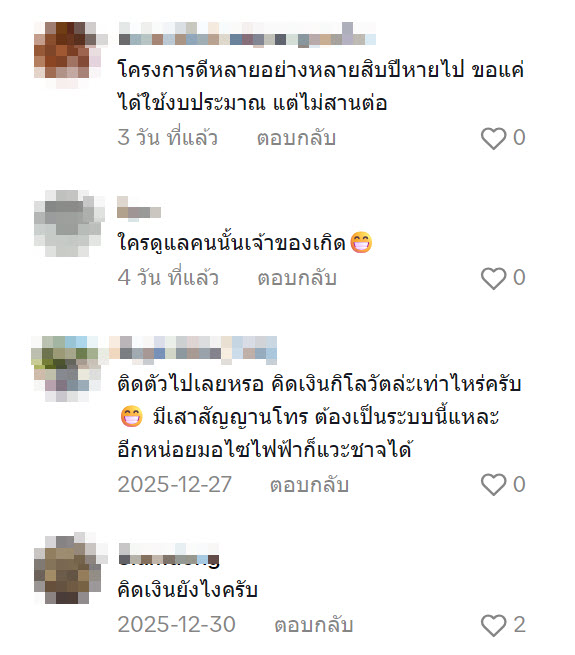The width and height of the screenshot is (575, 655).
Task: Open username above โครงการดีหลายอย่าง comment
Action: pos(247,34)
